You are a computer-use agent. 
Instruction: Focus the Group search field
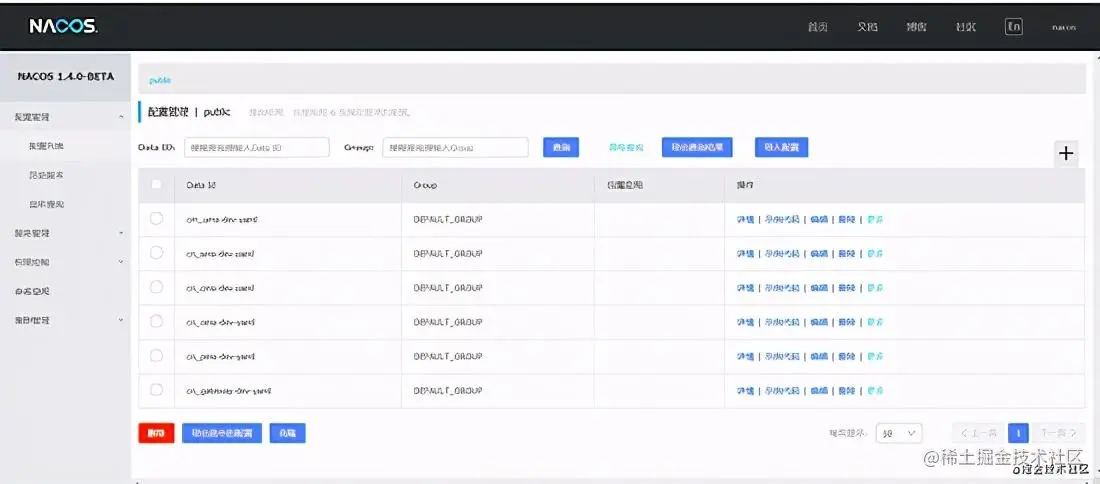[x=455, y=147]
